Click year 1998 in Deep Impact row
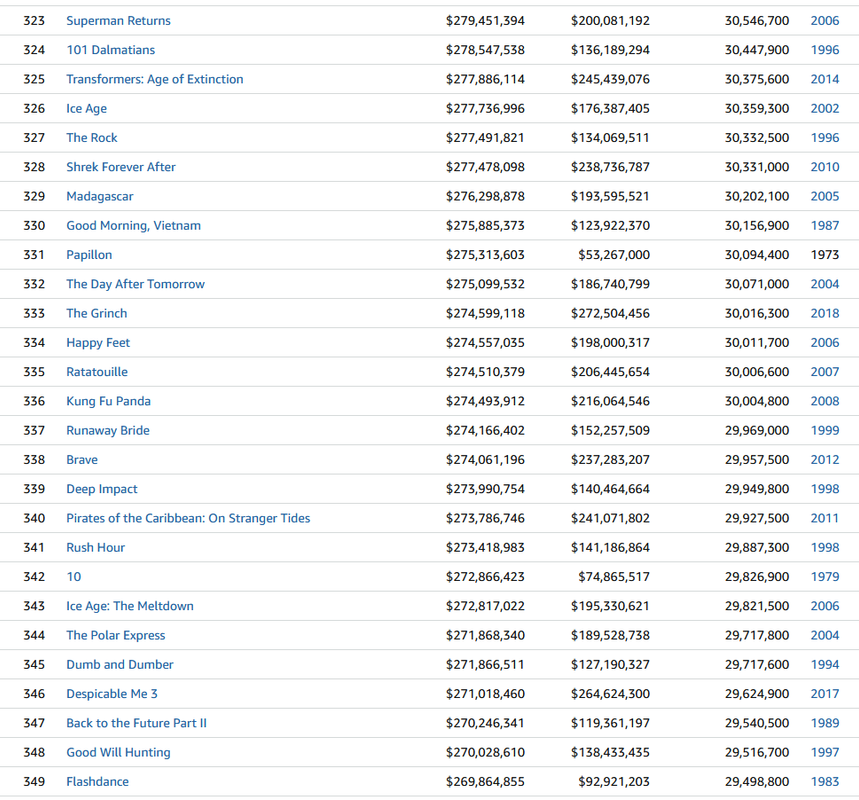 [824, 489]
